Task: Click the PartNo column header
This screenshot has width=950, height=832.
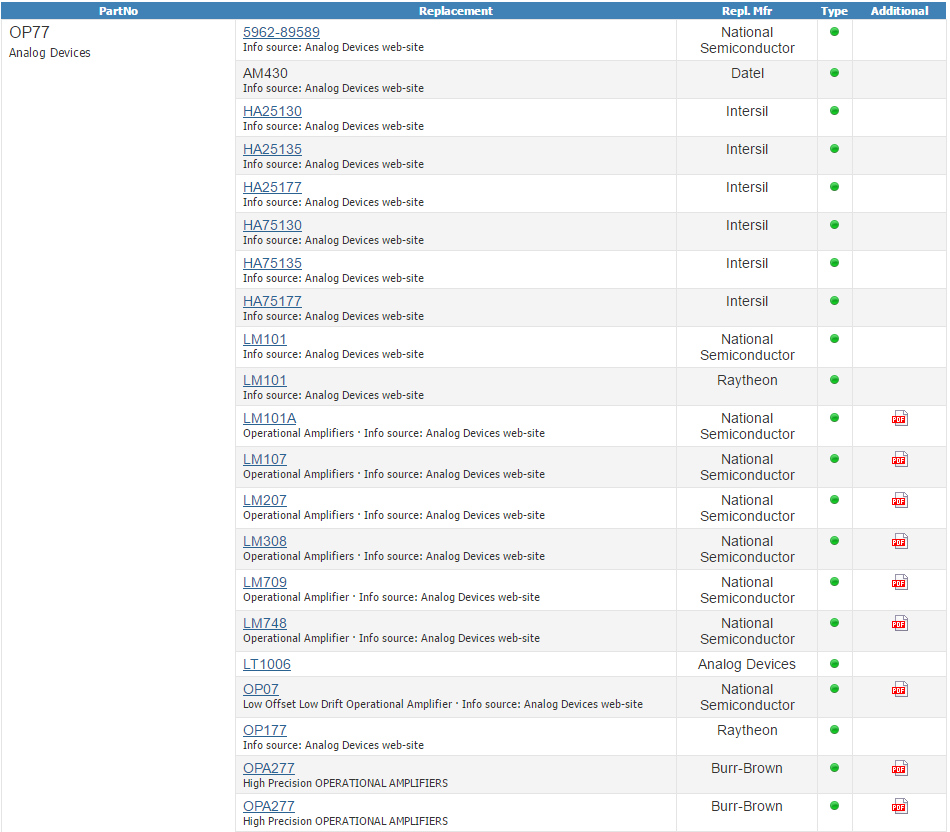Action: coord(118,11)
